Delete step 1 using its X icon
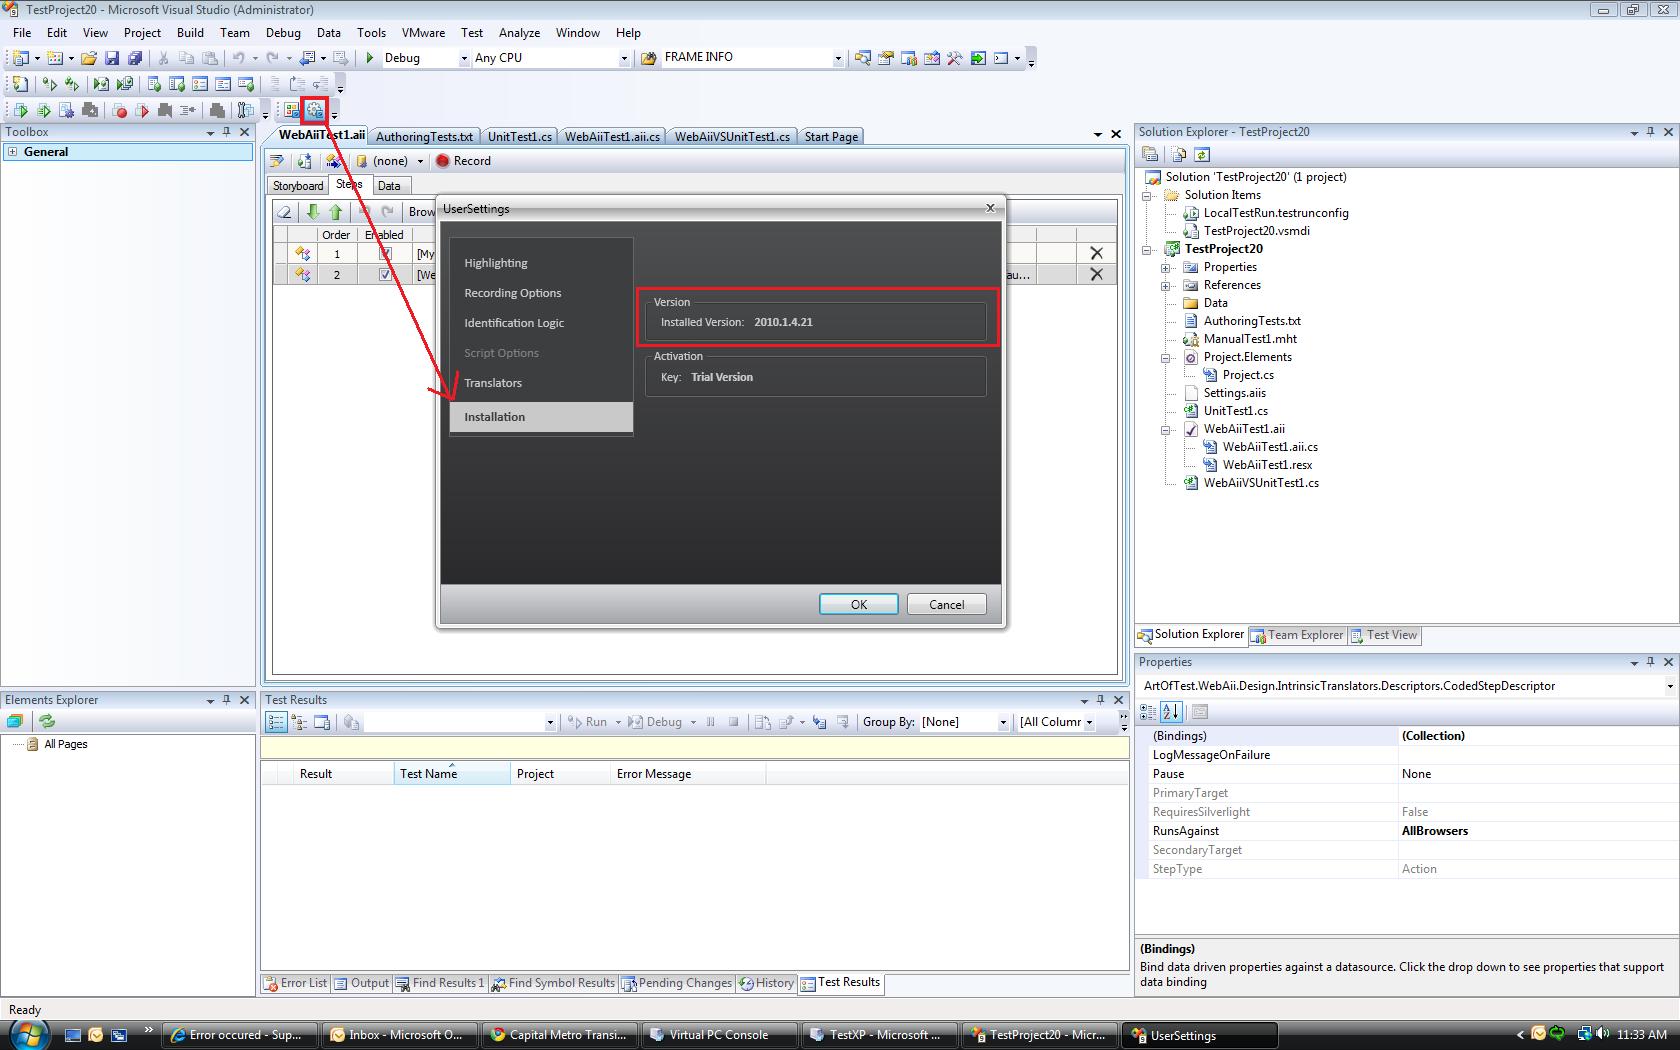This screenshot has height=1050, width=1680. 1096,254
